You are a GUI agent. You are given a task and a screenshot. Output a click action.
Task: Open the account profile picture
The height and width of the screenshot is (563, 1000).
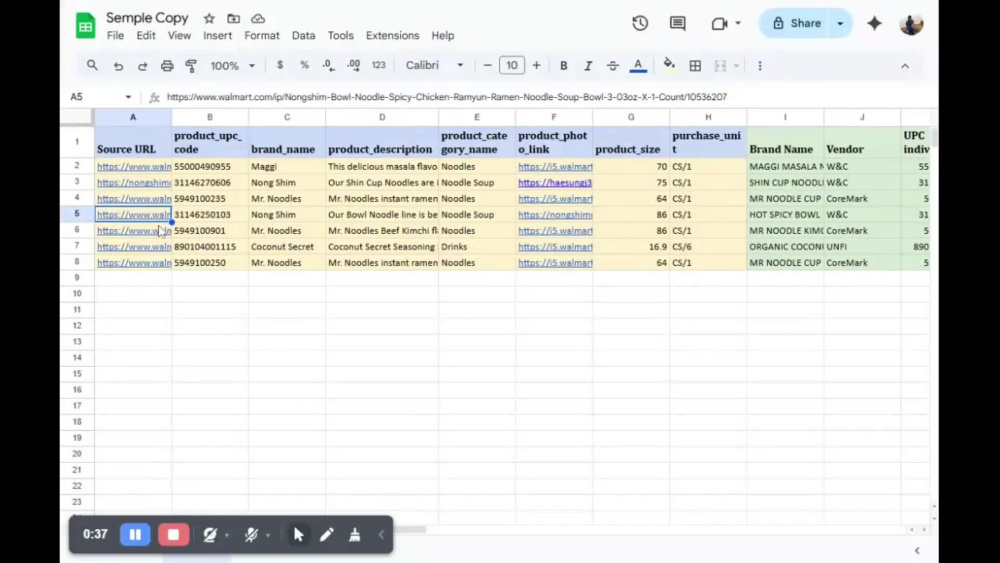(x=911, y=24)
